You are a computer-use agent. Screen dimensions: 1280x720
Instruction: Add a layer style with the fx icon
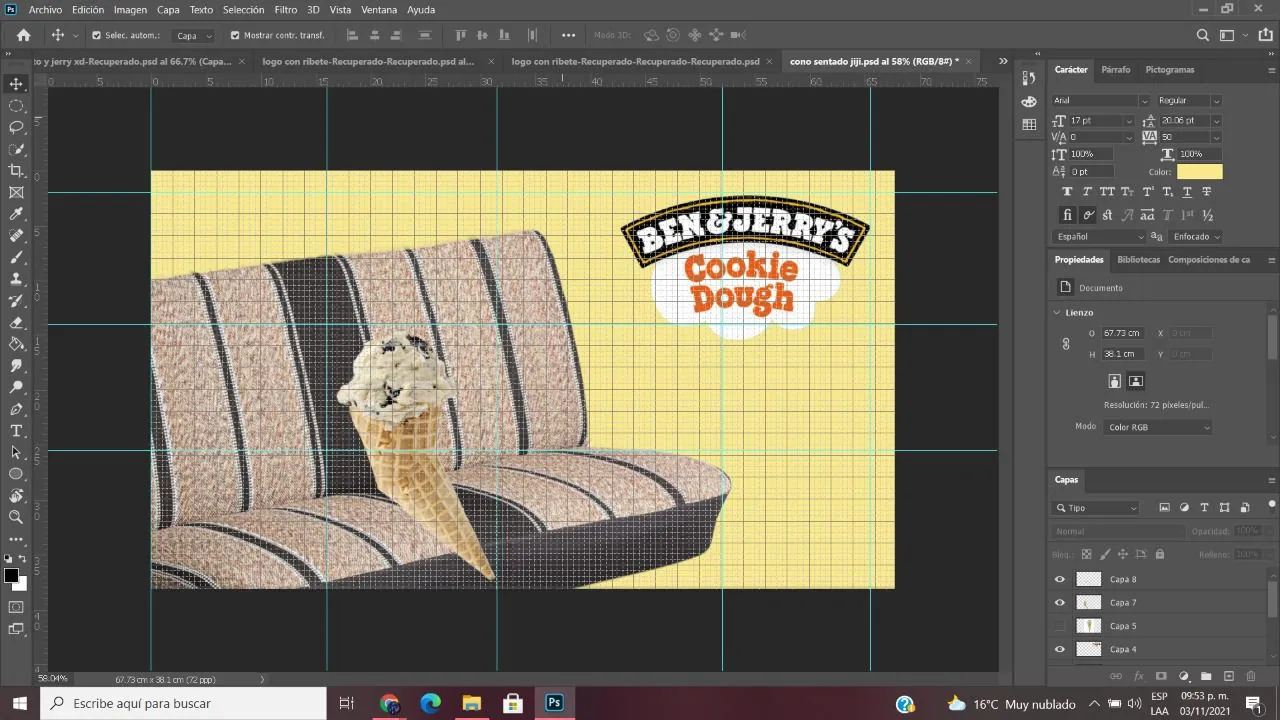1139,677
